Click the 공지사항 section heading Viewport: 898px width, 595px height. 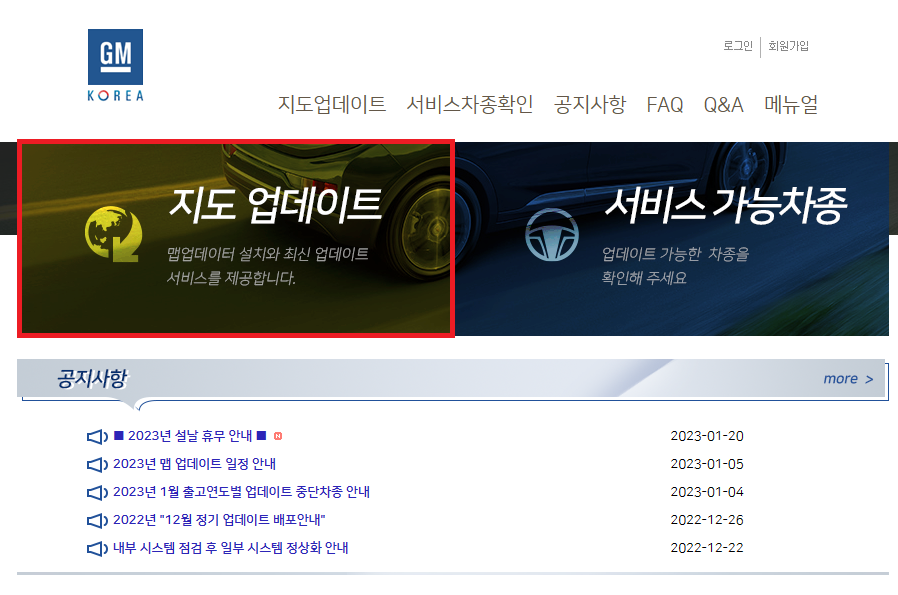coord(93,379)
